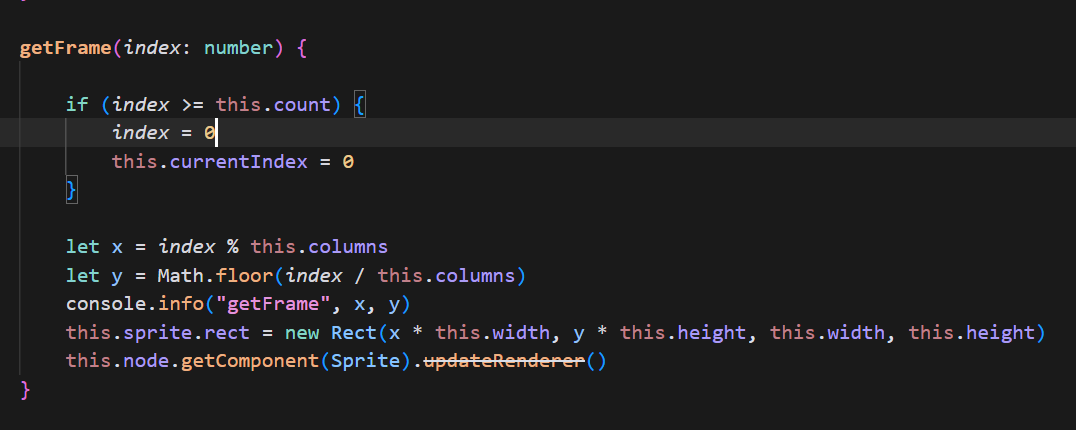The image size is (1076, 430).
Task: Click the closing brace of the if block
Action: coord(71,189)
